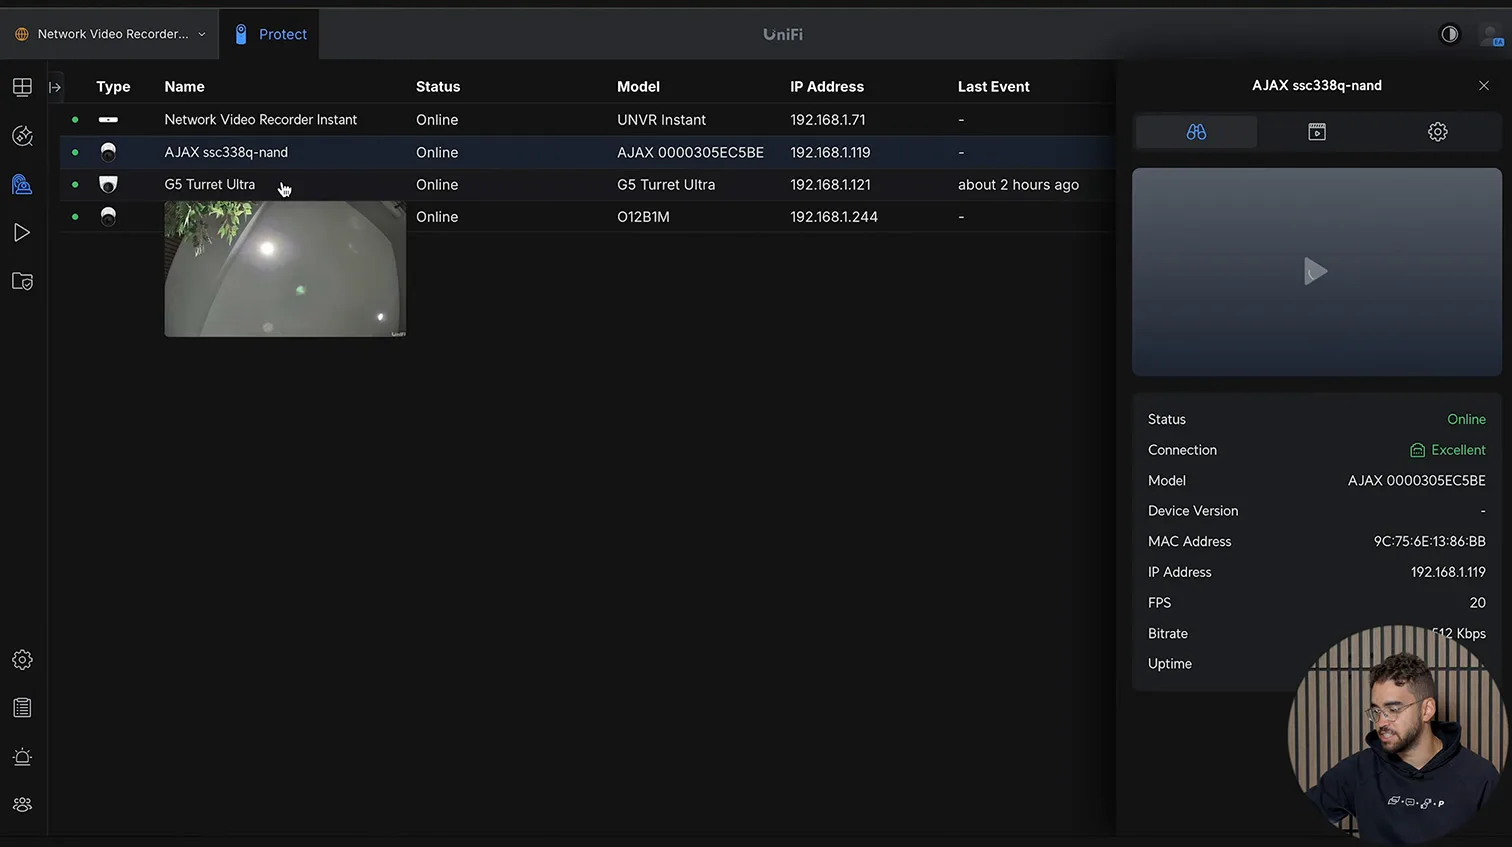Image resolution: width=1512 pixels, height=847 pixels.
Task: Open the system log clipboard icon
Action: pyautogui.click(x=22, y=708)
